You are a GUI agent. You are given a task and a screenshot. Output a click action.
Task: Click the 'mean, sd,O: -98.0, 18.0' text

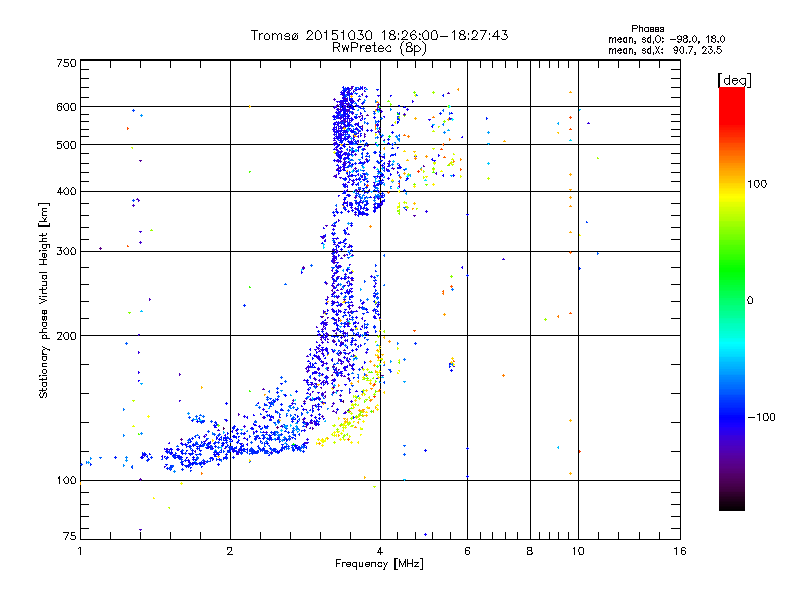[666, 39]
